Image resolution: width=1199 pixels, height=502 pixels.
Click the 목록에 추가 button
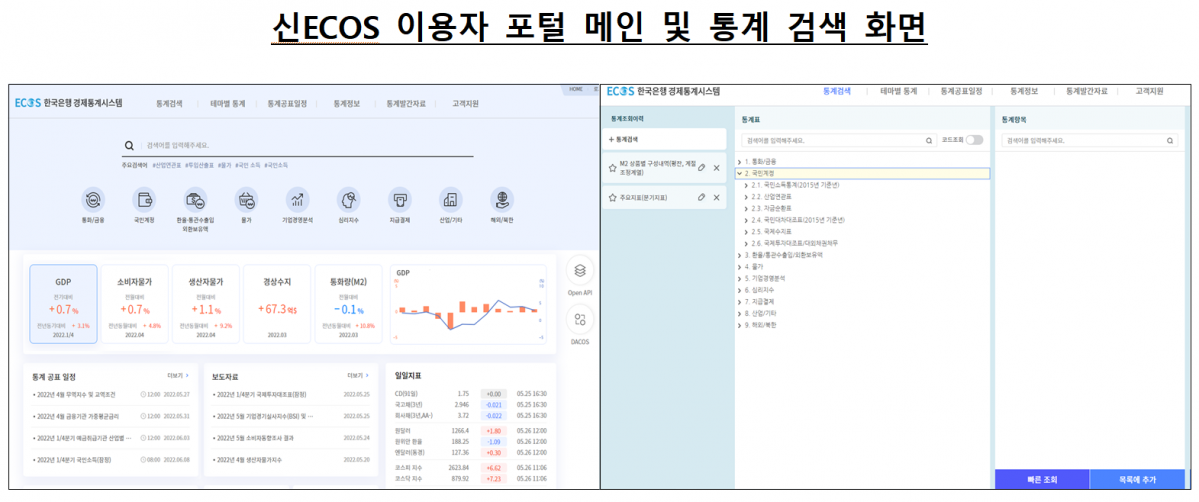click(x=1137, y=480)
